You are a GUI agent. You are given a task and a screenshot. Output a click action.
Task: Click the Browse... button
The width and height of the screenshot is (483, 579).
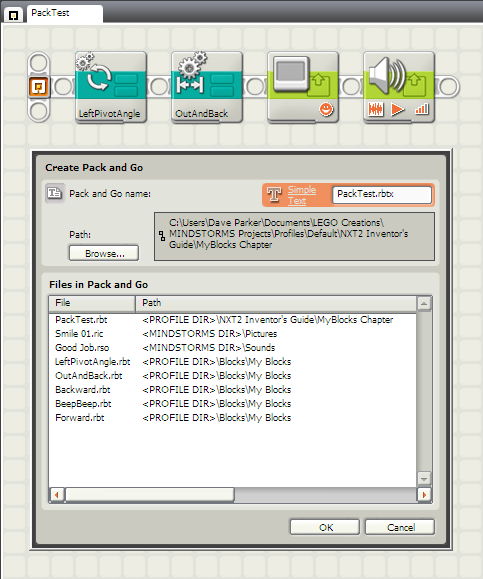click(104, 253)
